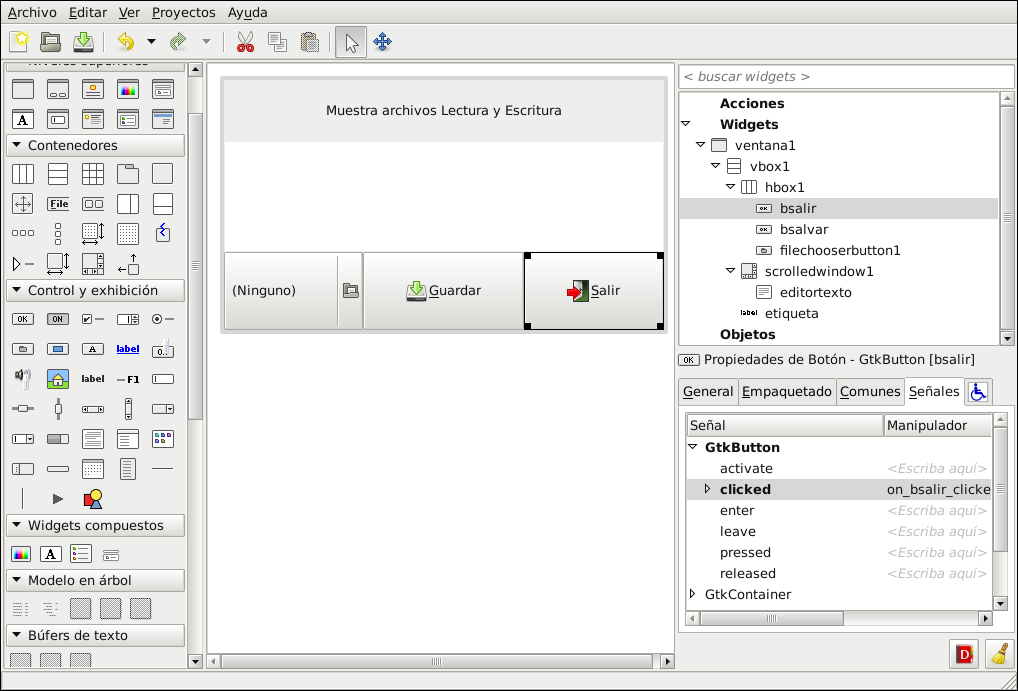Pick the Calendar widget in palette

coord(93,469)
